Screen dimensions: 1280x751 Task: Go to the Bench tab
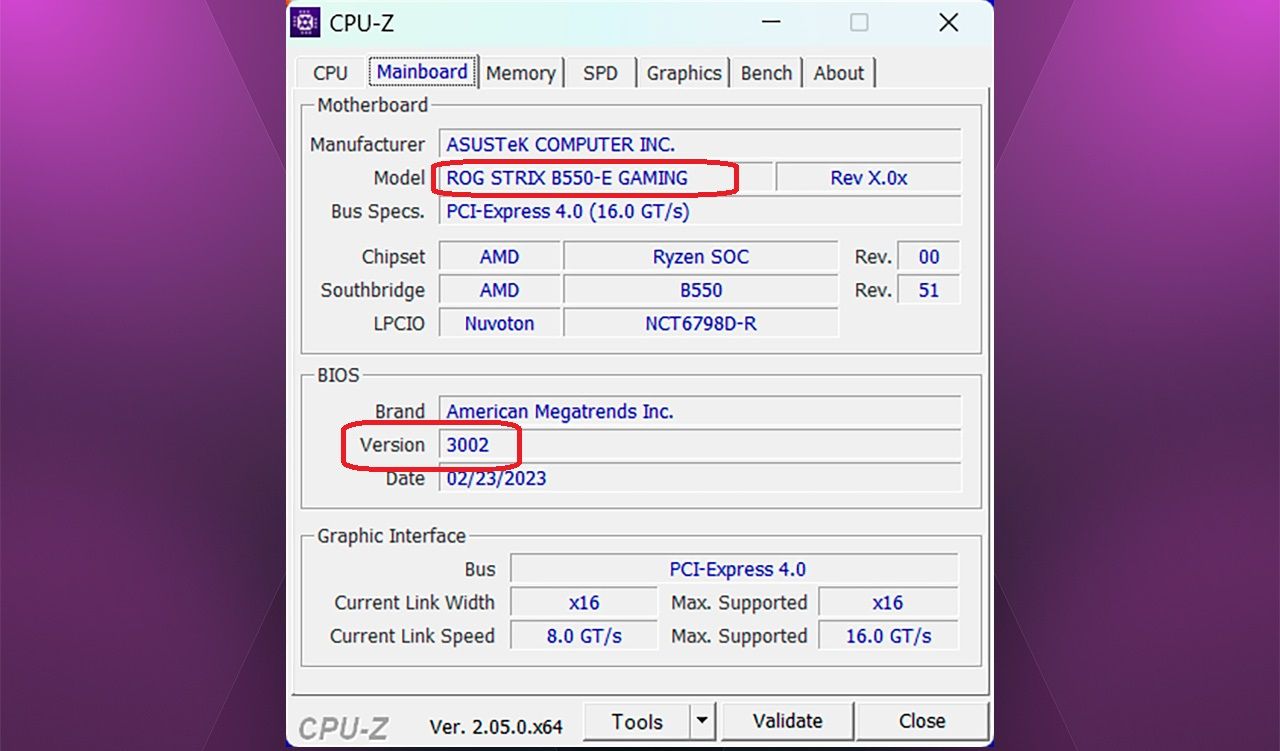click(766, 73)
